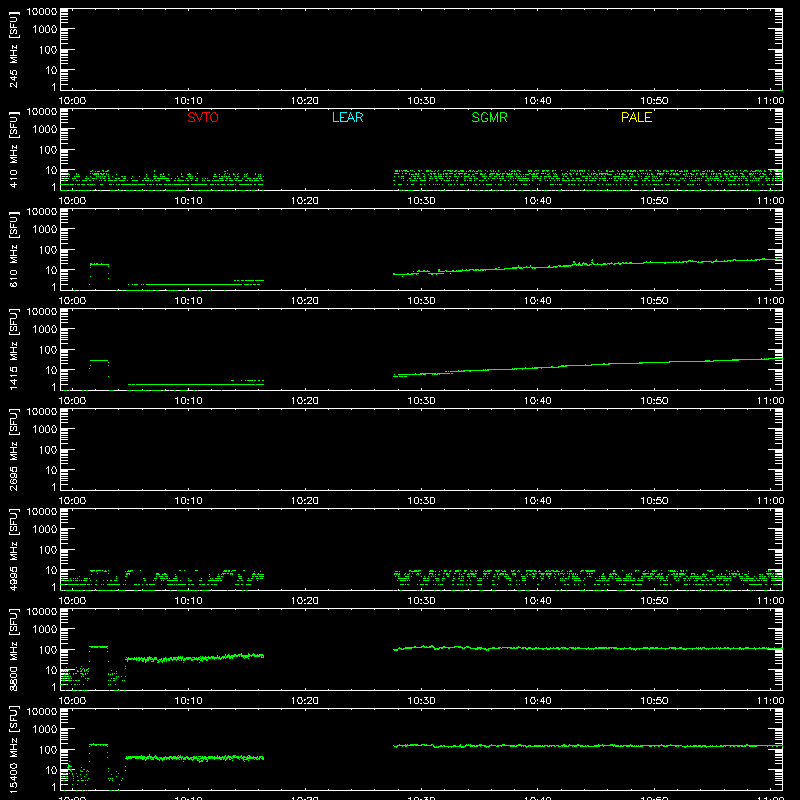This screenshot has height=800, width=800.
Task: Click the 100 tick label on 610 MHz axis
Action: coord(48,250)
